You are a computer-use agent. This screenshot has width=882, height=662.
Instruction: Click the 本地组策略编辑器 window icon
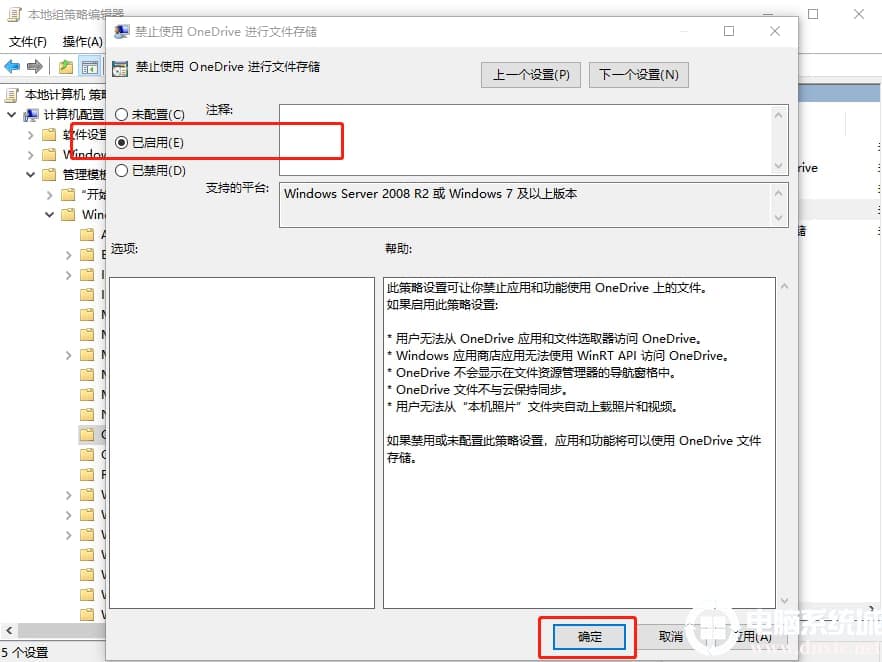pyautogui.click(x=14, y=14)
